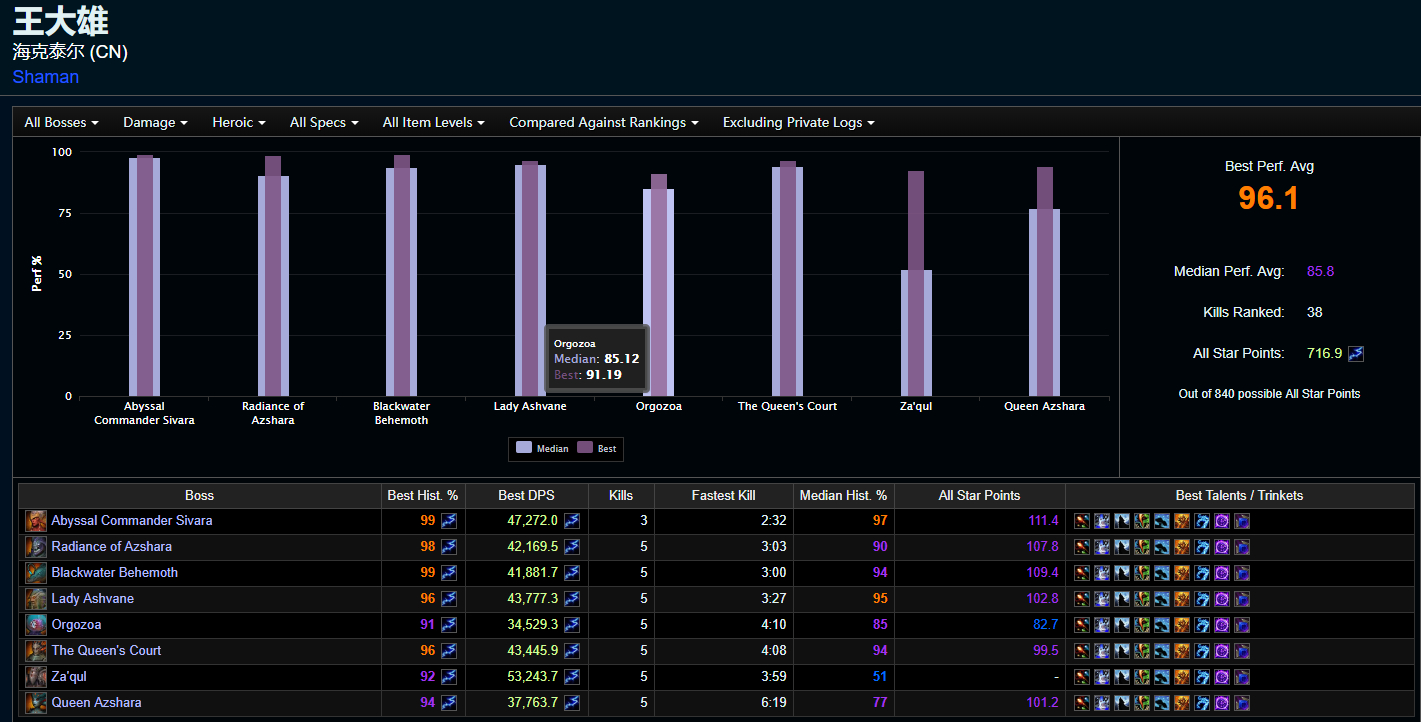1421x722 pixels.
Task: Click icon beside 716.9 All Star Points
Action: click(1356, 353)
